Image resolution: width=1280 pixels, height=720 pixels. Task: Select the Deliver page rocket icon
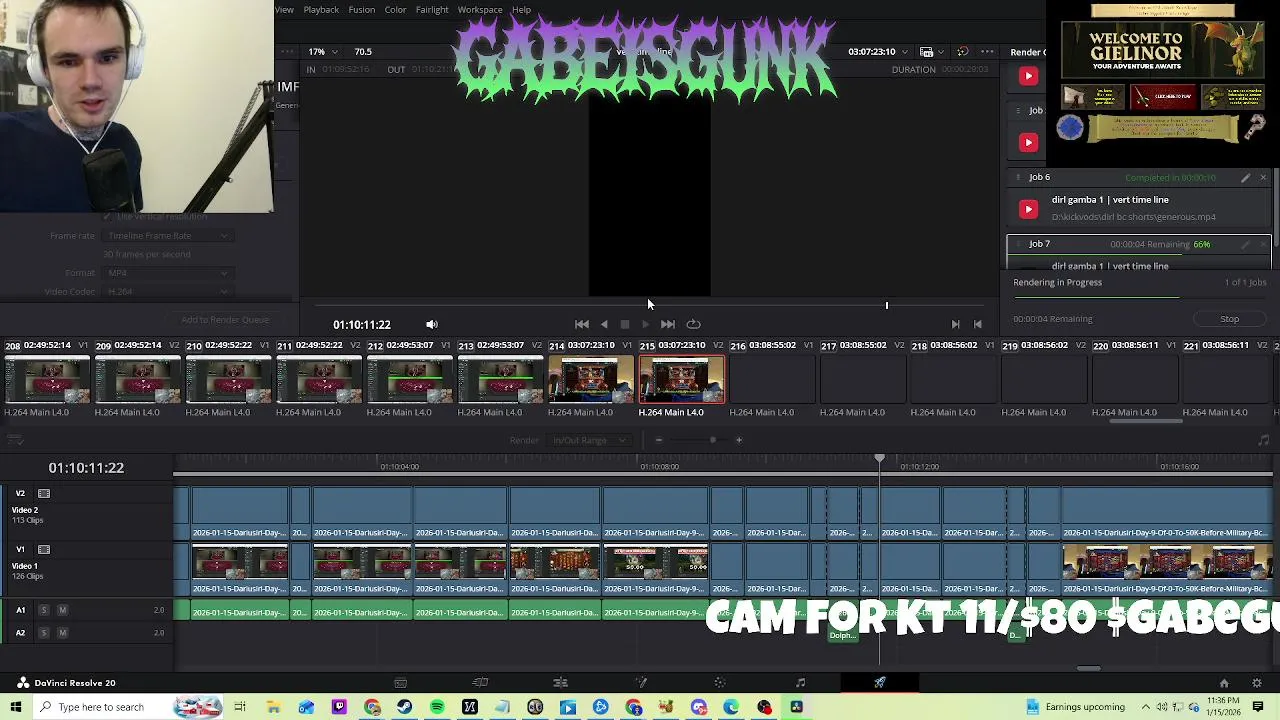pos(880,683)
